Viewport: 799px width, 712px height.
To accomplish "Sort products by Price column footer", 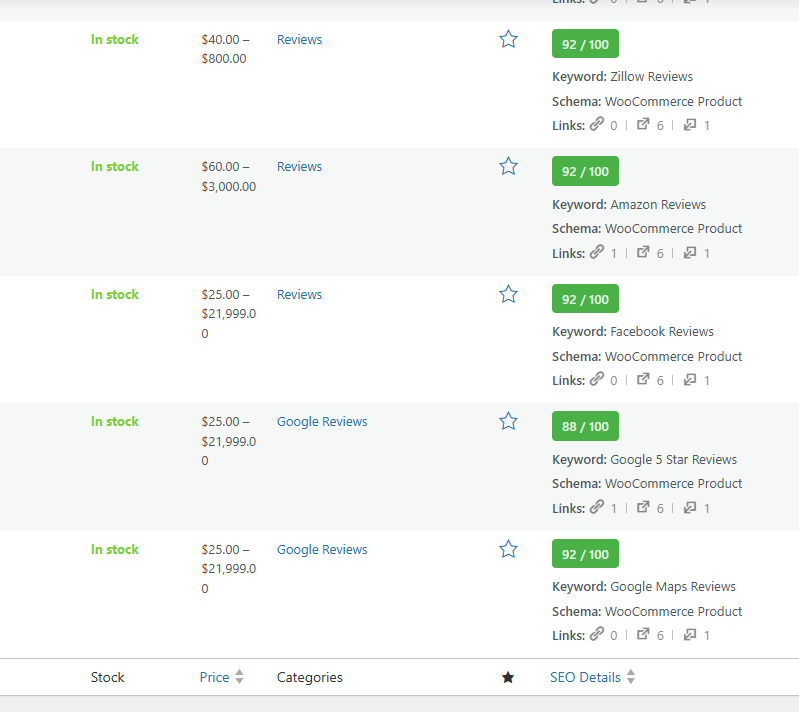I will pyautogui.click(x=214, y=677).
